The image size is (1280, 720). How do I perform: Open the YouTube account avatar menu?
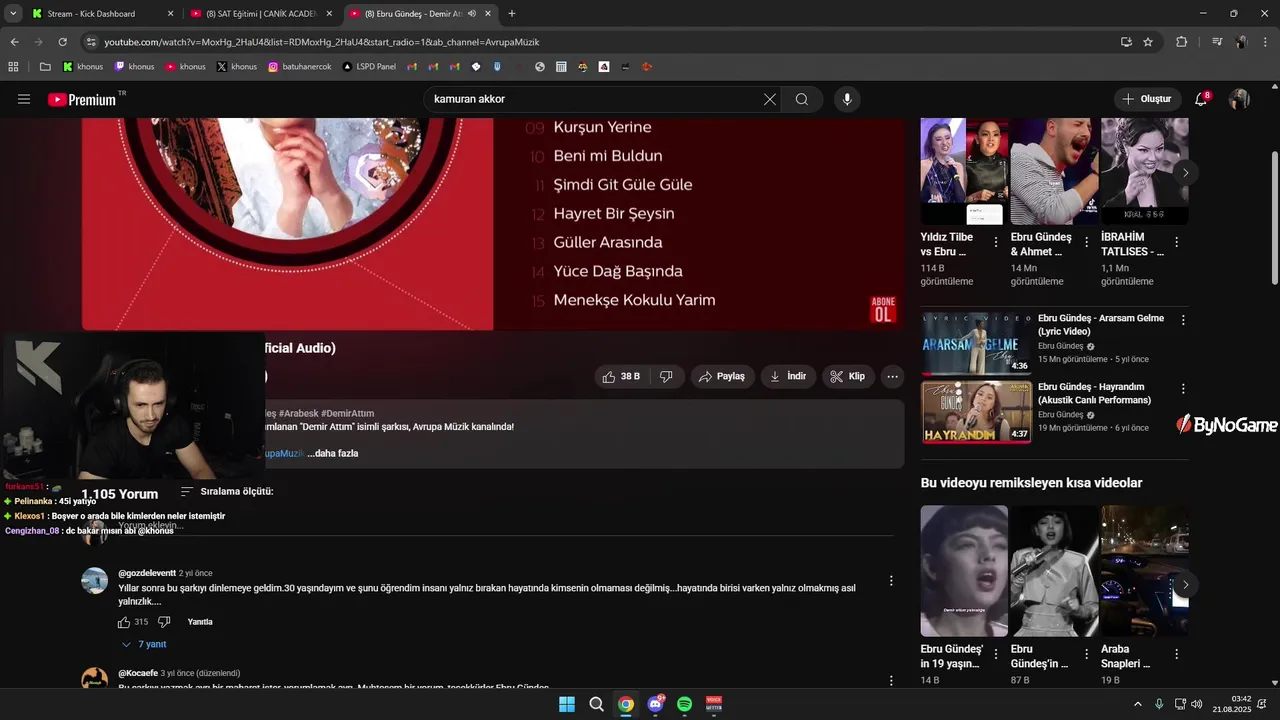[x=1239, y=99]
